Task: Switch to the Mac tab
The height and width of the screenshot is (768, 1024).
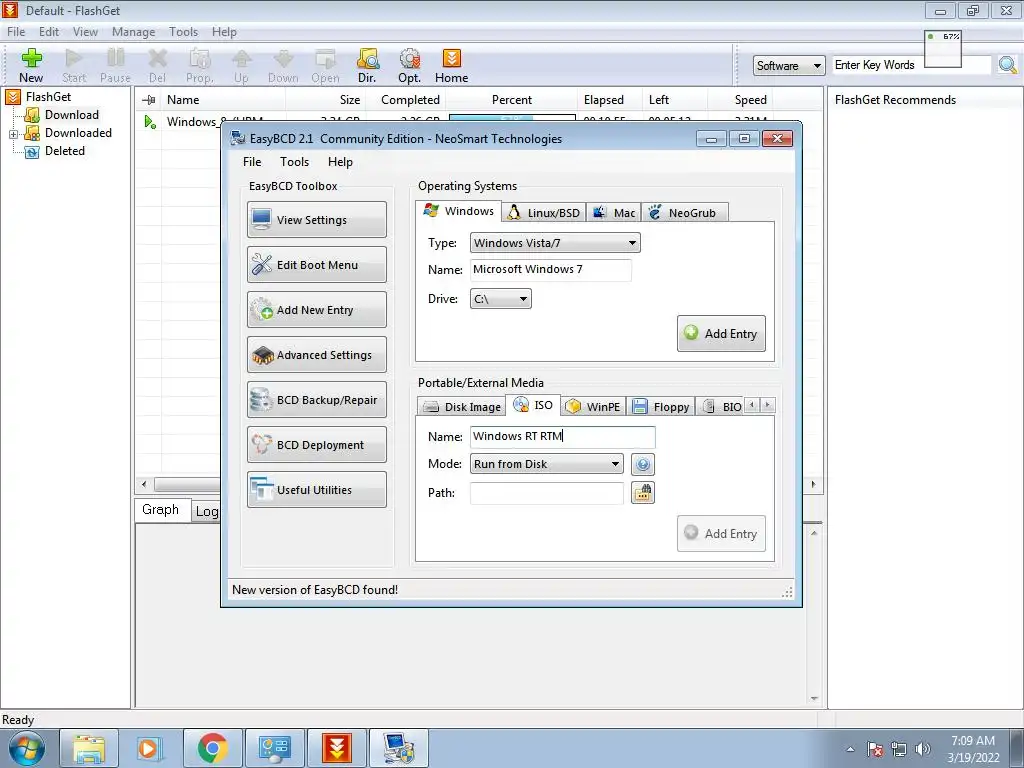Action: click(614, 213)
